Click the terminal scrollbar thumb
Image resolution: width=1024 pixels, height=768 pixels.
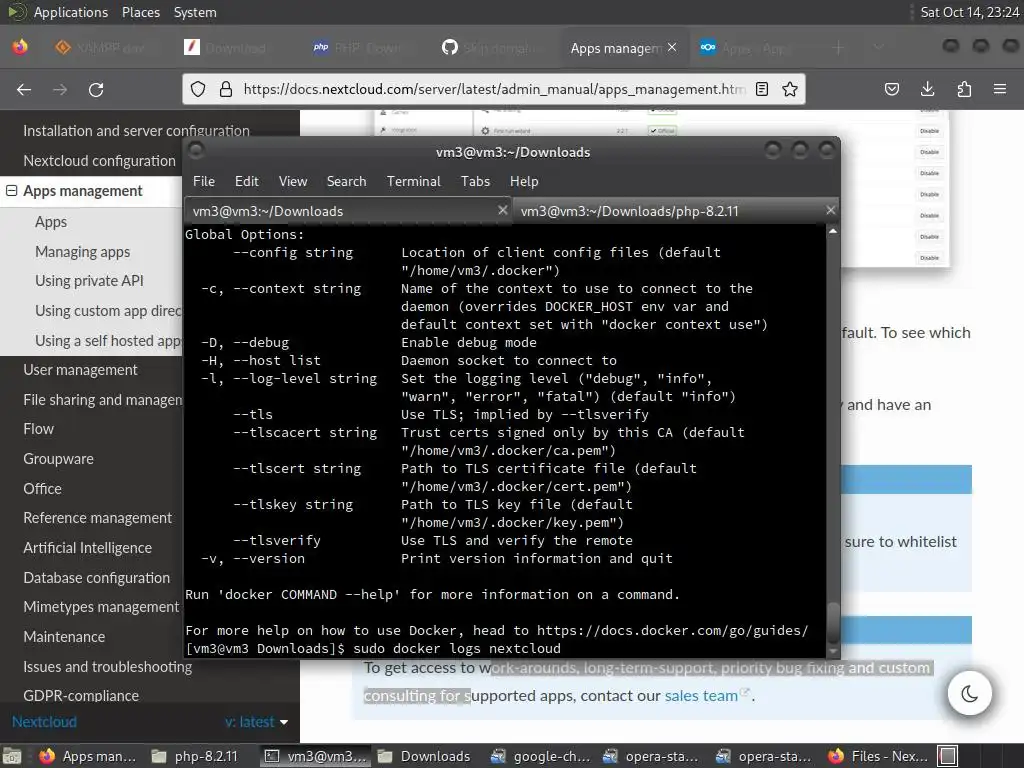pyautogui.click(x=833, y=622)
